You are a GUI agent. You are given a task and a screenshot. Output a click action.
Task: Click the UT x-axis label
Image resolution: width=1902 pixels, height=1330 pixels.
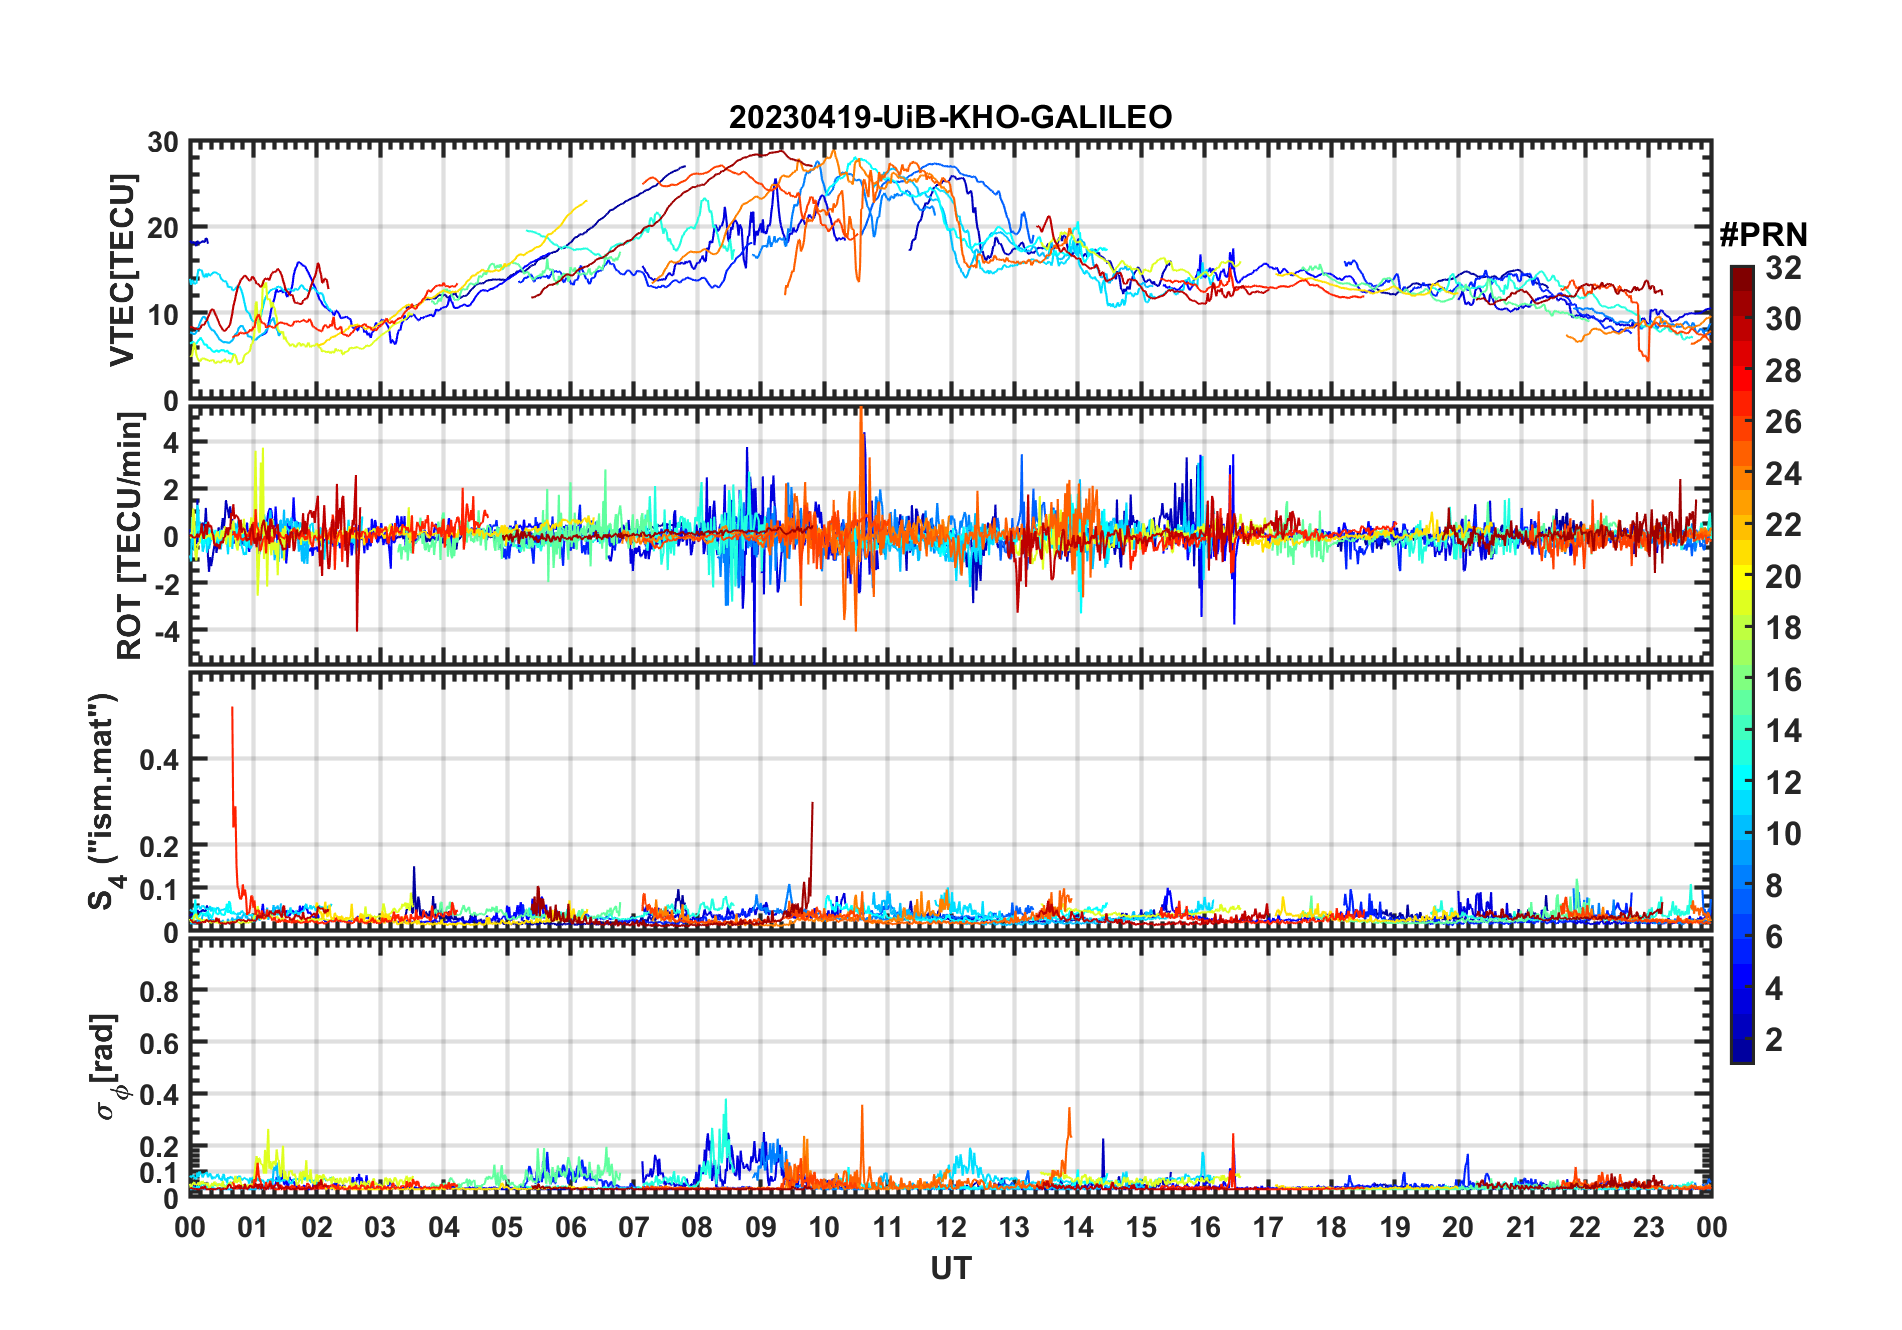[x=950, y=1268]
